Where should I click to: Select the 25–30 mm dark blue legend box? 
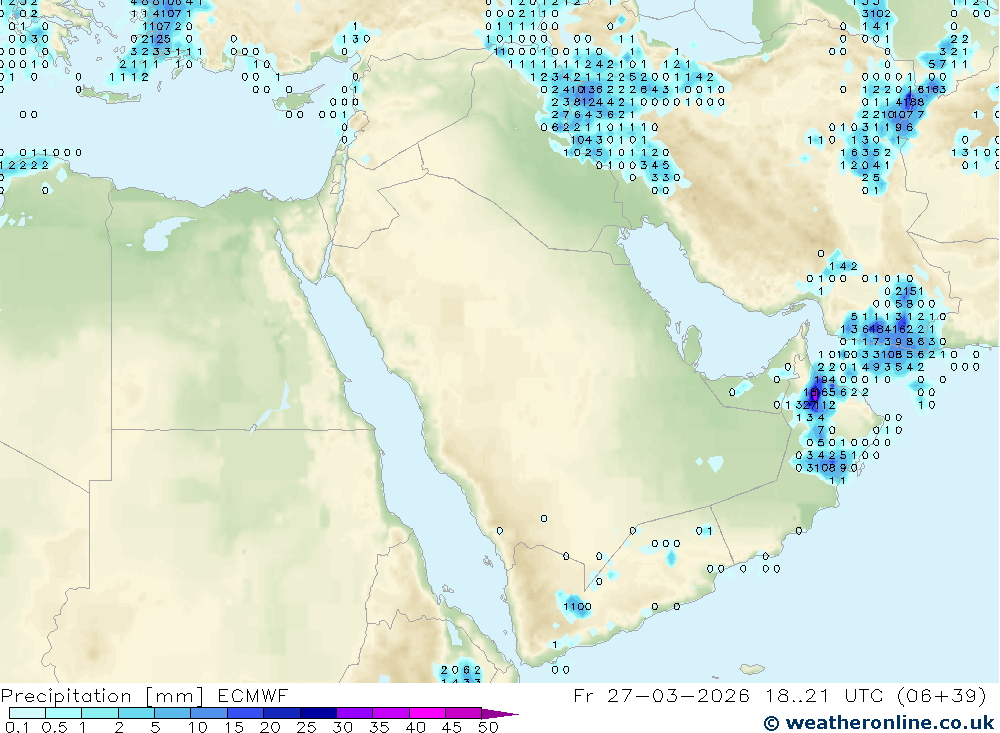(x=318, y=713)
